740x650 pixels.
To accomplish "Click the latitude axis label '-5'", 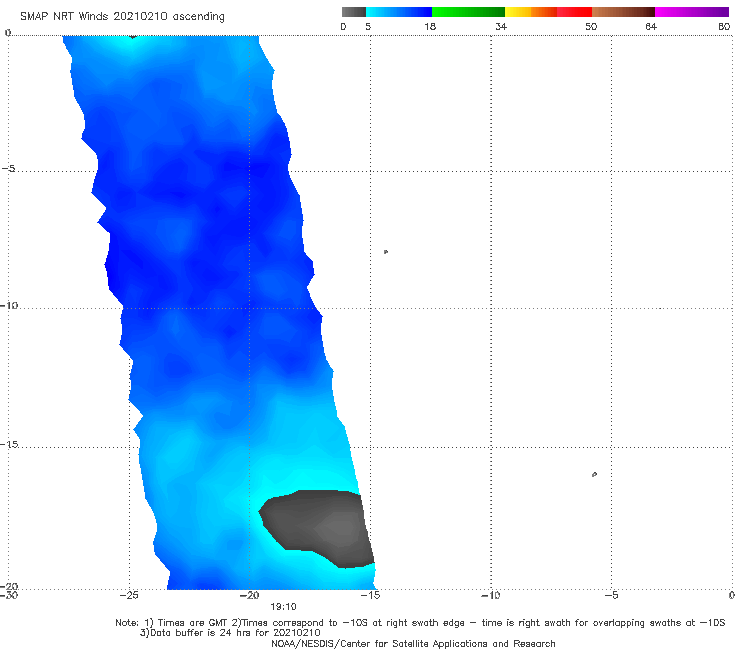I will [x=8, y=169].
